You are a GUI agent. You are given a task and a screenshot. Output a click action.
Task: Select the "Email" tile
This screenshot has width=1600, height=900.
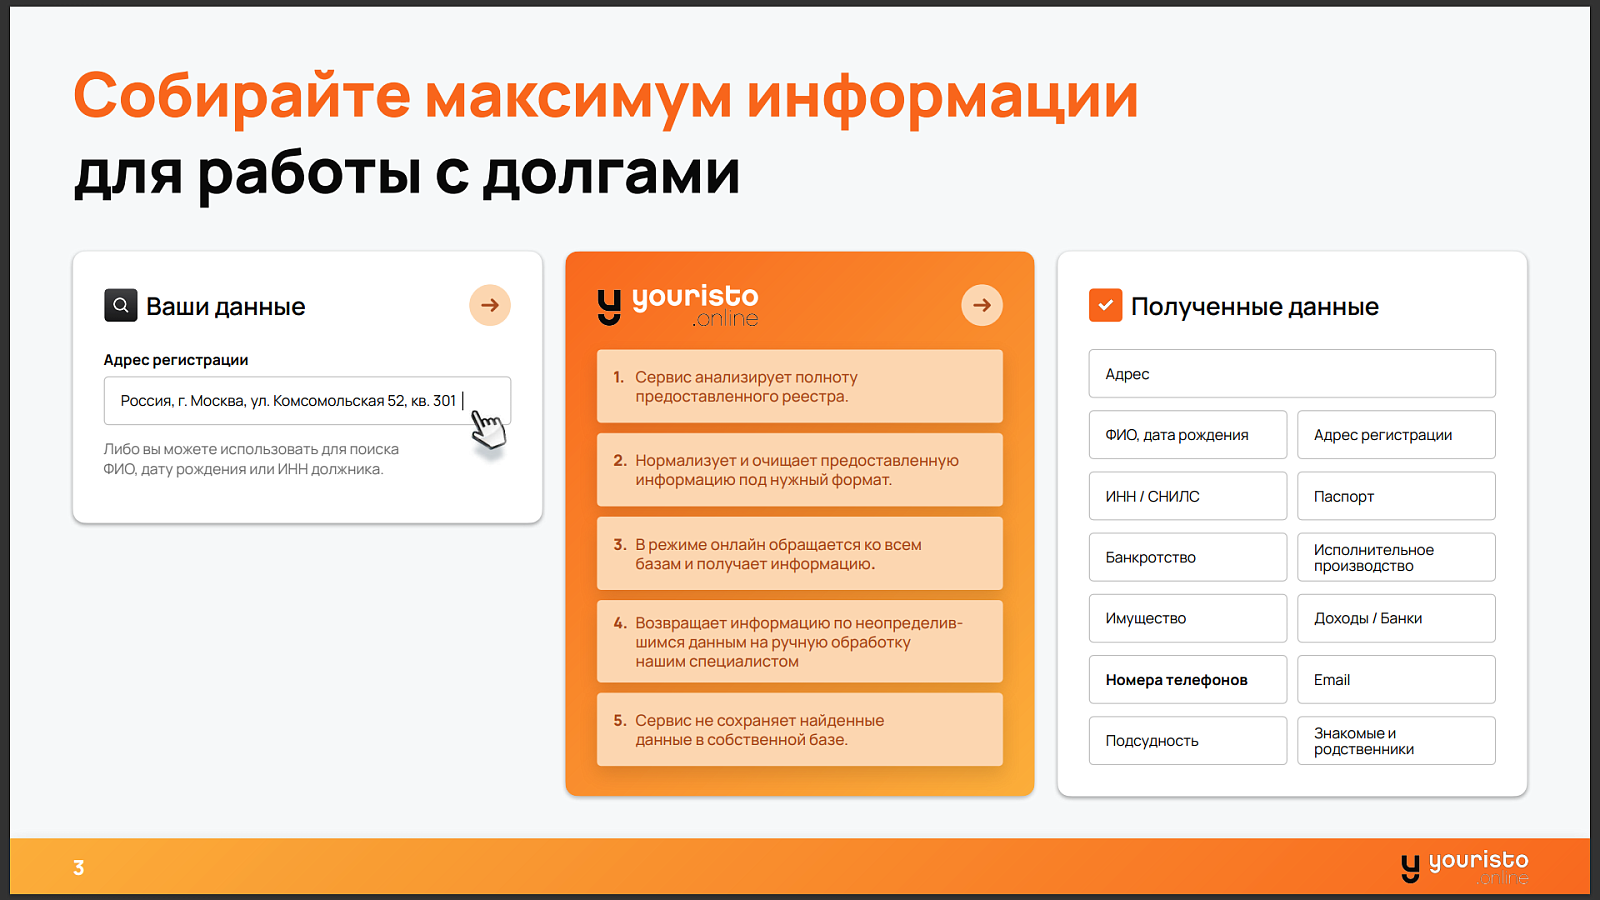1396,680
